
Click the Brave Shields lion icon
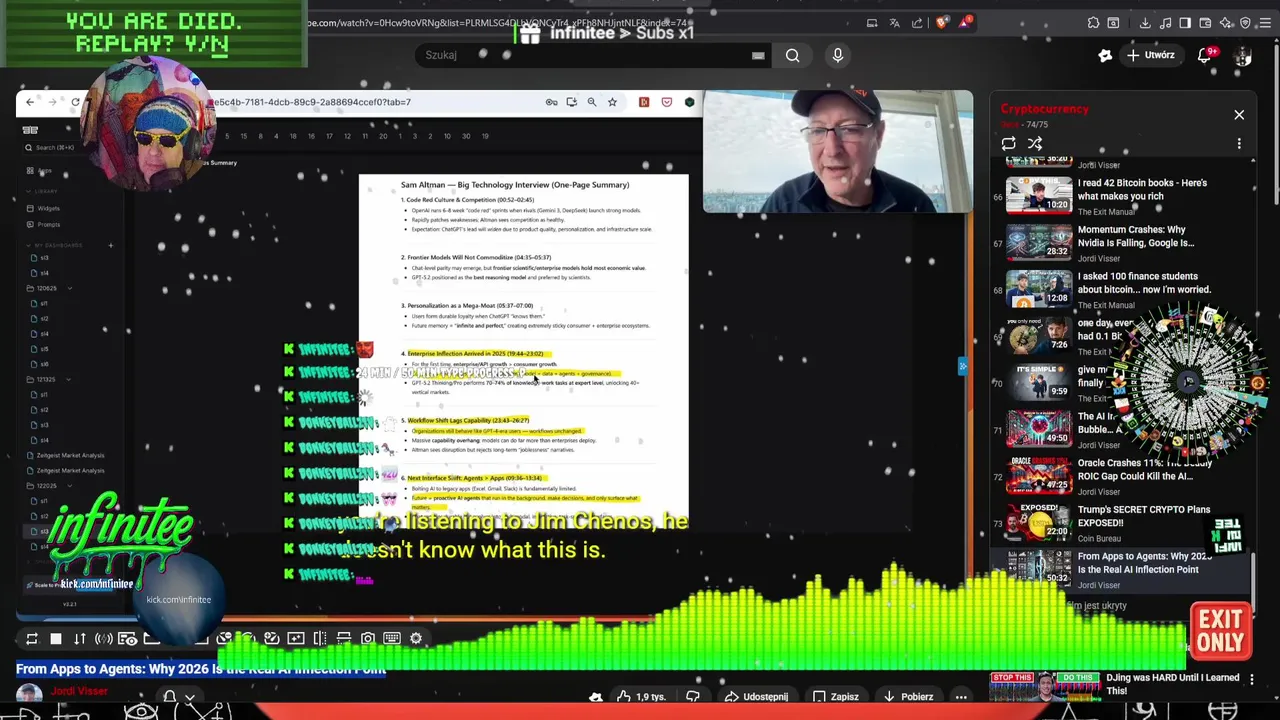tap(941, 22)
